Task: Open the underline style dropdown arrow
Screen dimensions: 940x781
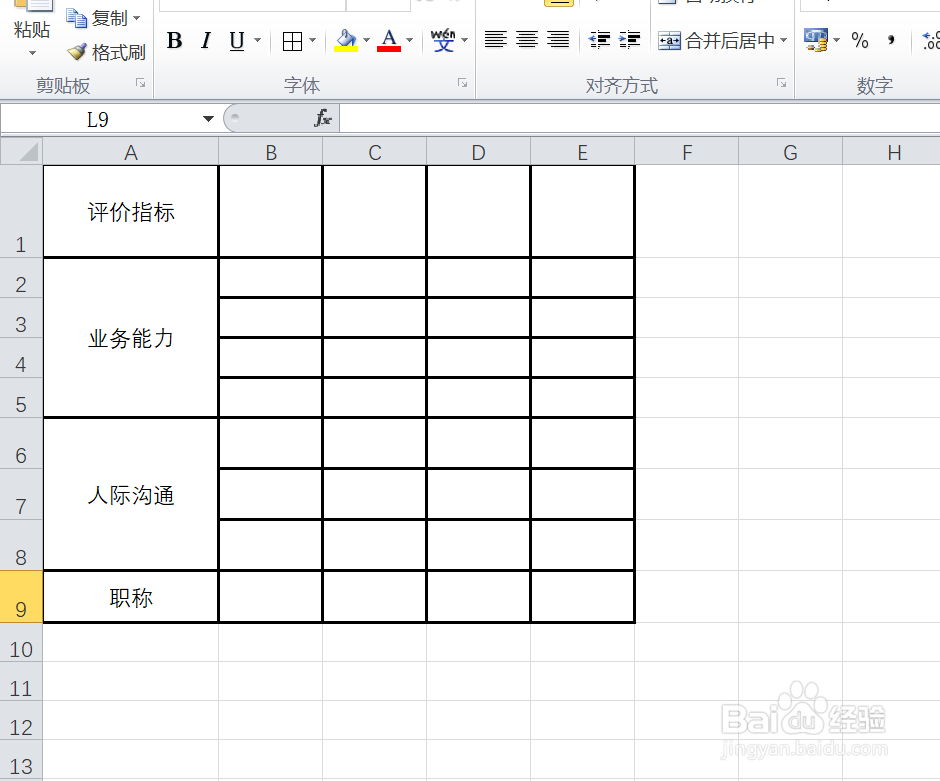Action: pos(258,41)
